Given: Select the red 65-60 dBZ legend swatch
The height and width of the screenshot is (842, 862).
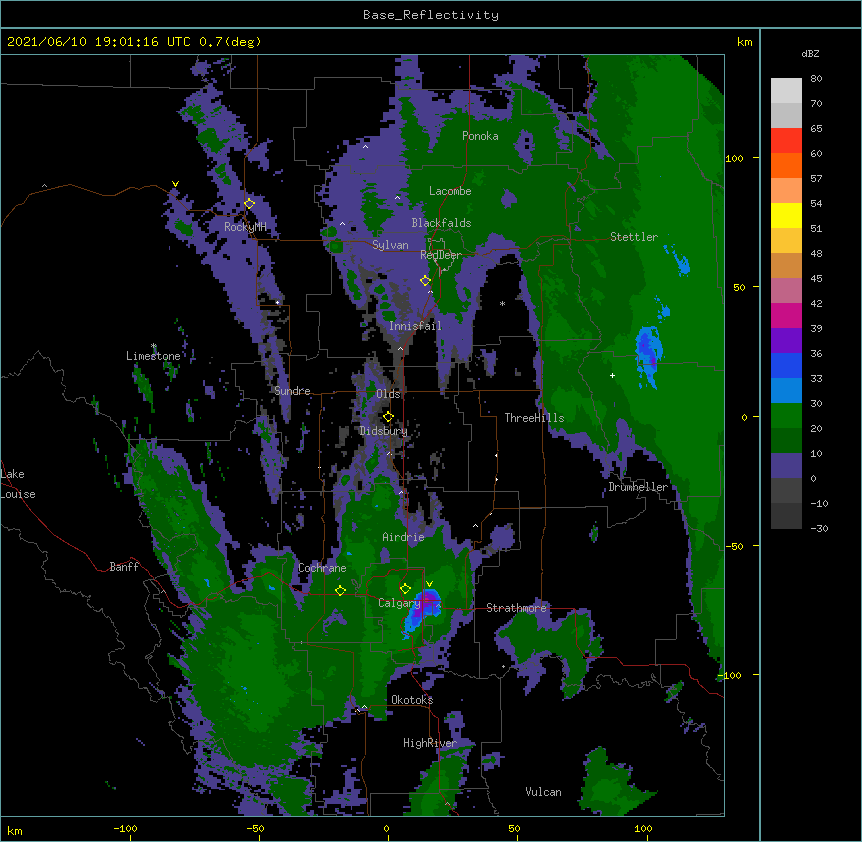Looking at the screenshot, I should coord(786,141).
